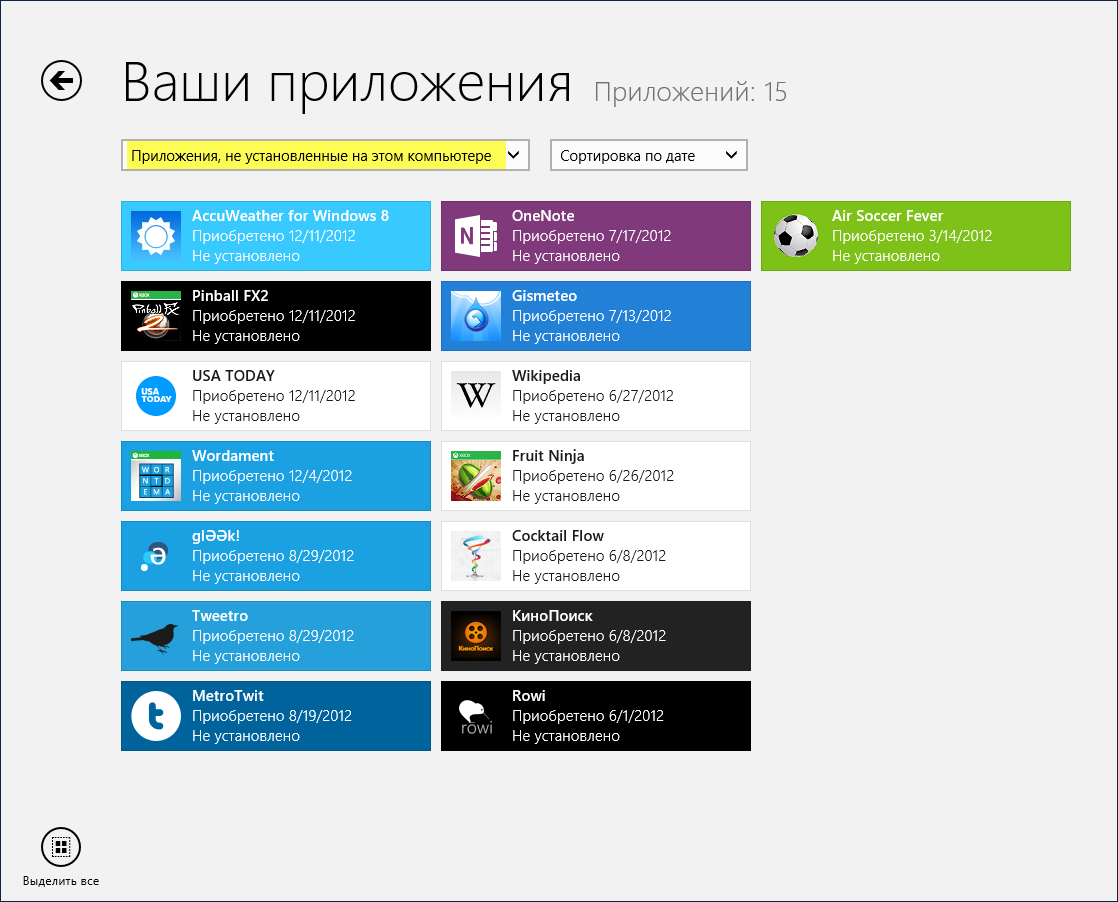Click the MetroTwit round t icon

[x=156, y=716]
